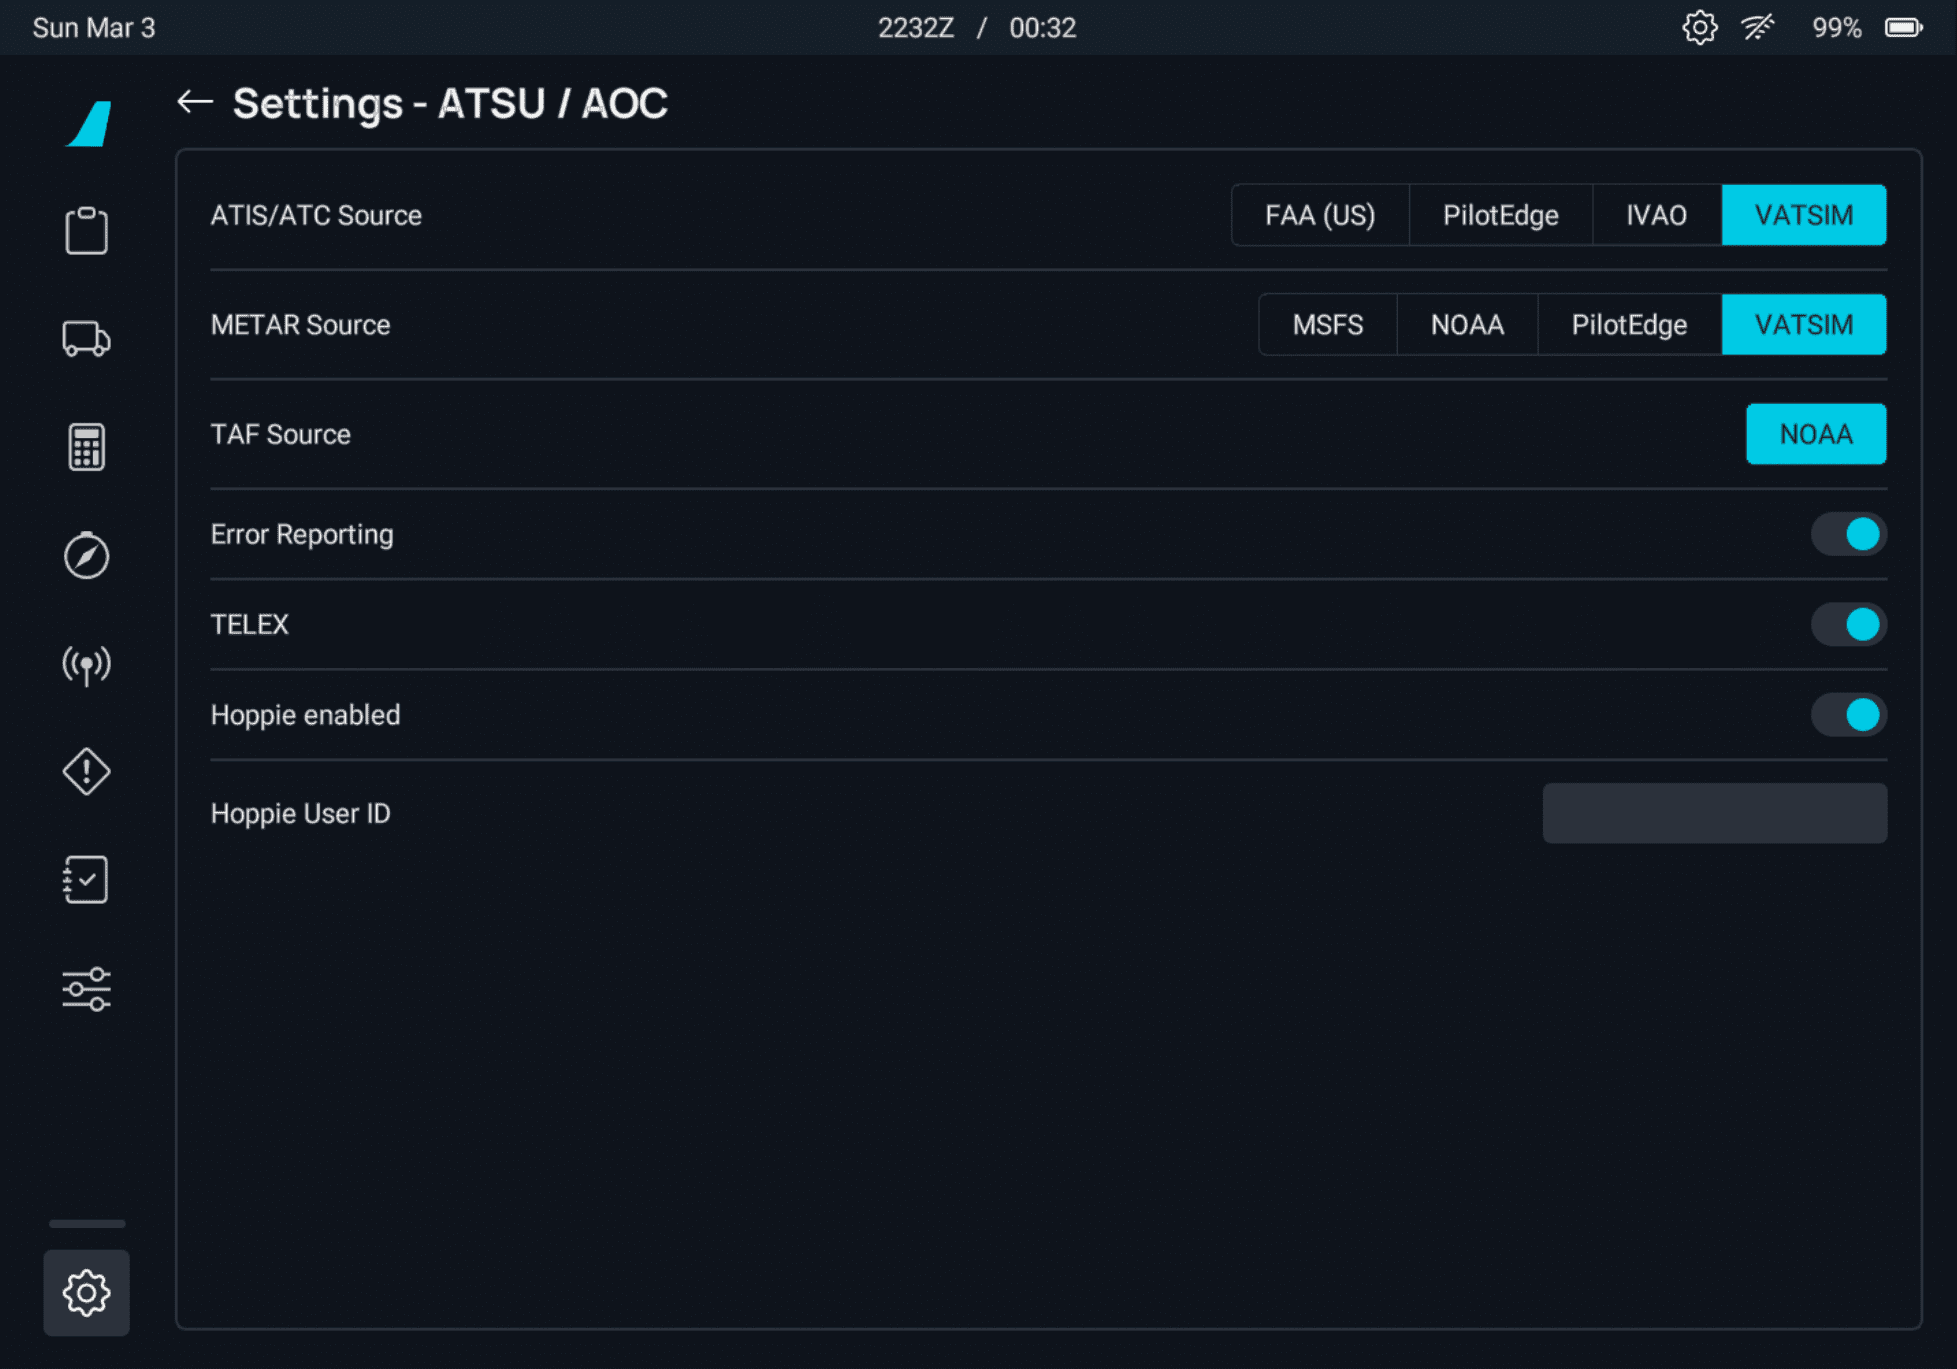Screen dimensions: 1957x1369
Task: Open the Dispatch clipboard page in sidebar
Action: click(x=86, y=231)
